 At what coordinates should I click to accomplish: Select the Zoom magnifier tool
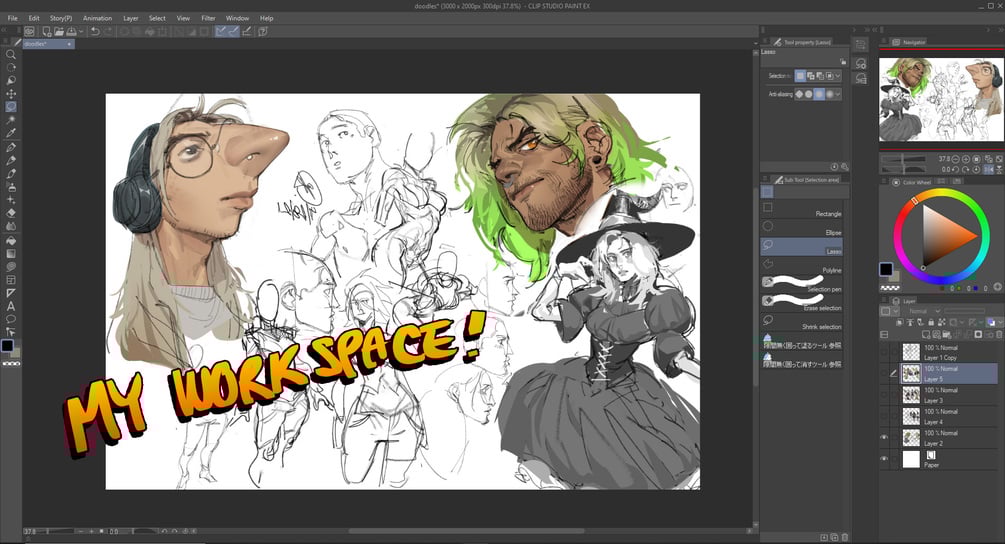click(x=11, y=54)
